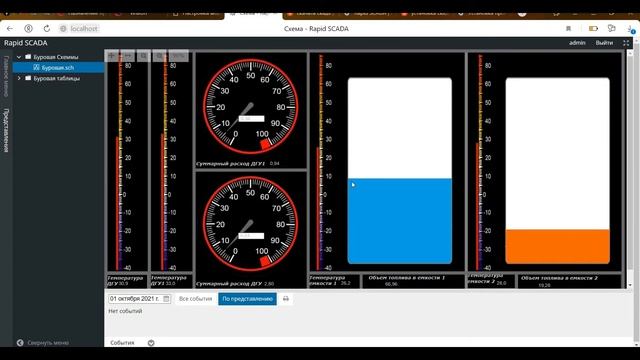Switch to the Главное меню side tab

[x=6, y=76]
